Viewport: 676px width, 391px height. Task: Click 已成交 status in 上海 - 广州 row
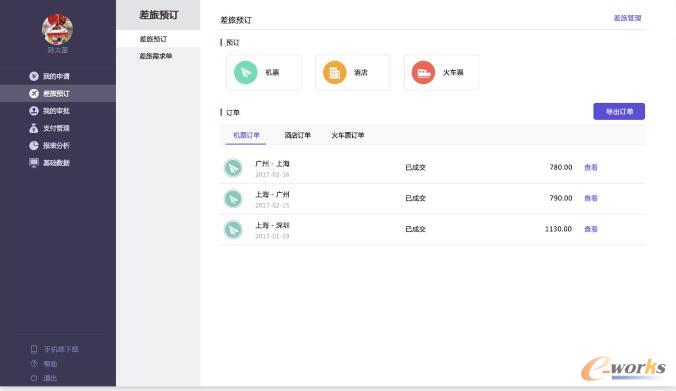click(x=415, y=198)
